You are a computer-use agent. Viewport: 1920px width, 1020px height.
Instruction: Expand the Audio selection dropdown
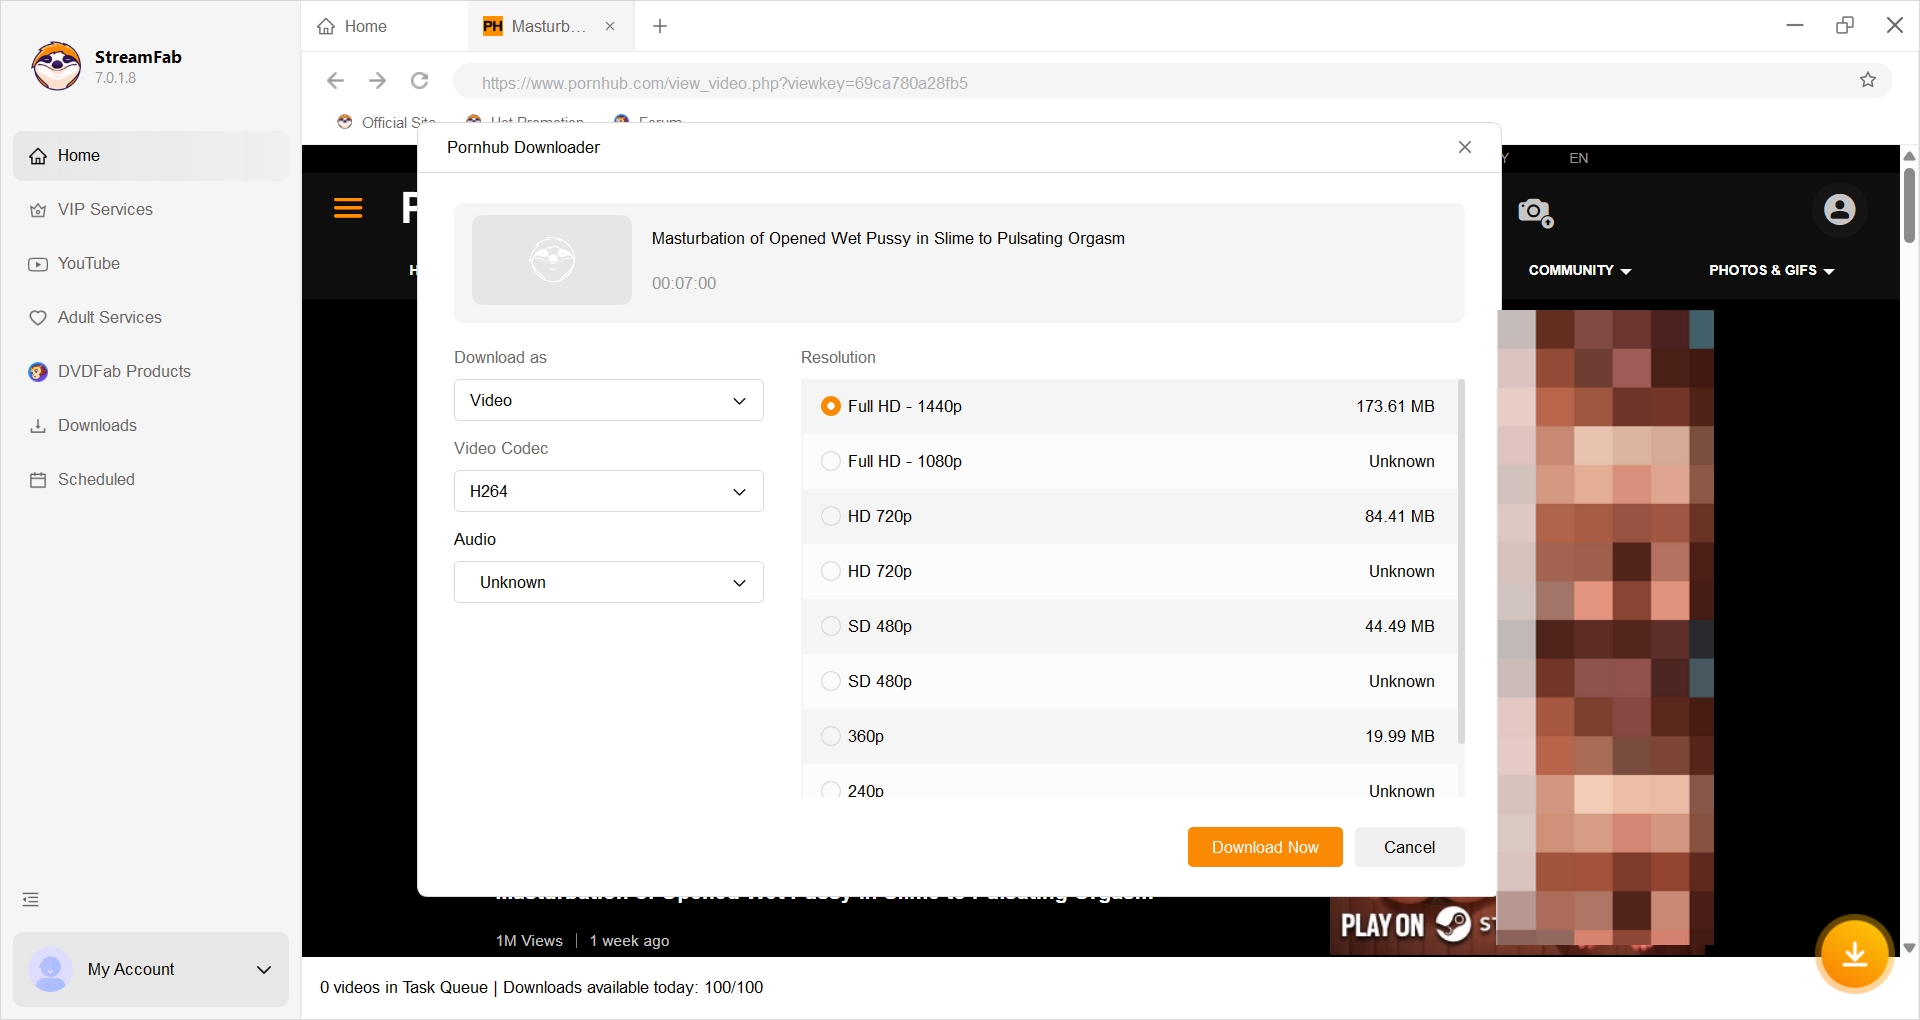point(608,582)
